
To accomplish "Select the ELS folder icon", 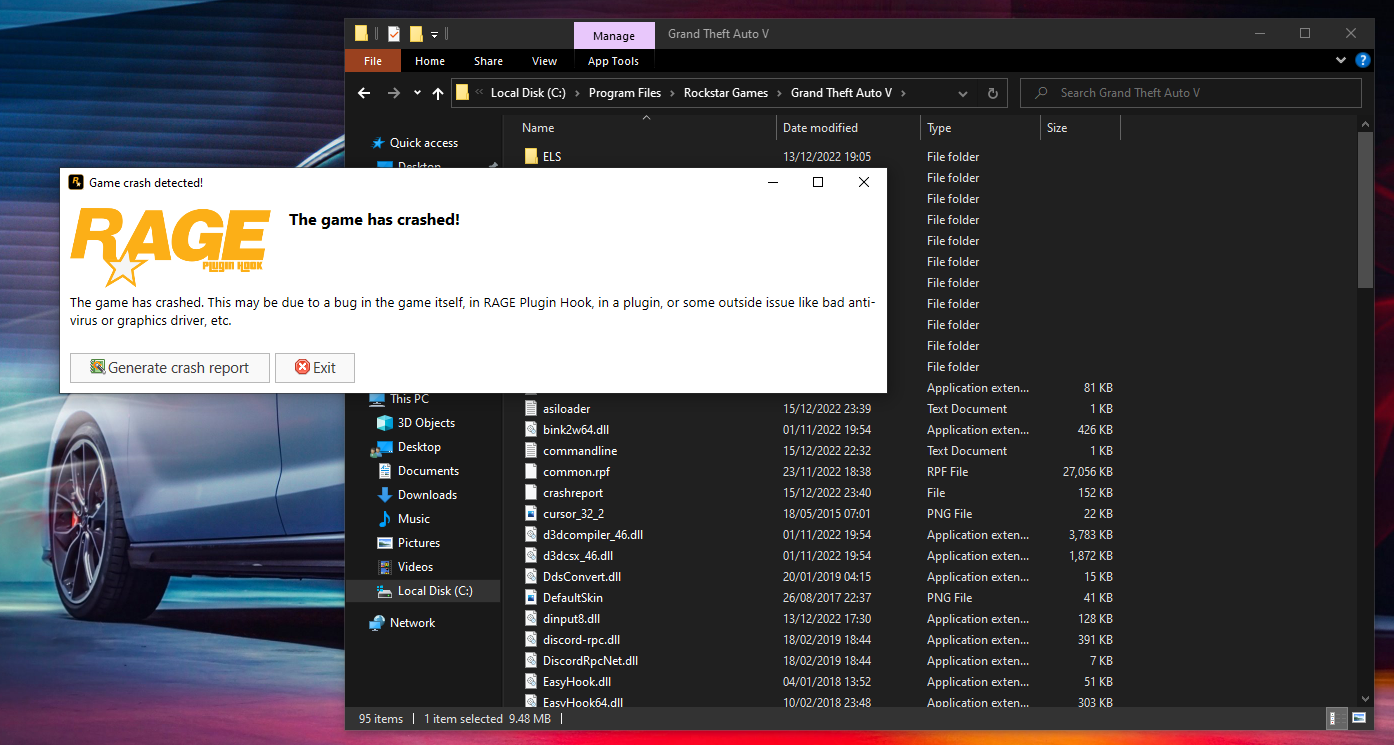I will coord(531,157).
